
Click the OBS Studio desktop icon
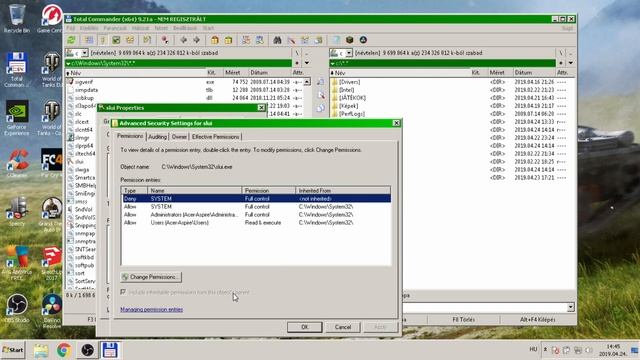[17, 308]
